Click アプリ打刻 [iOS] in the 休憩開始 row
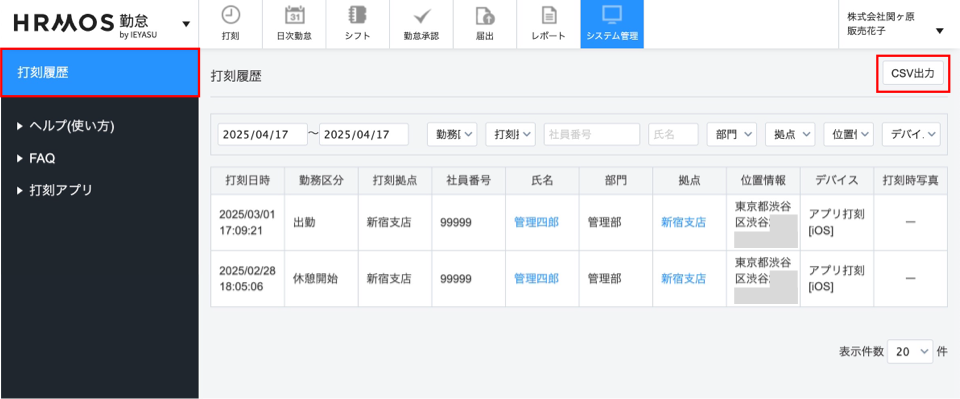The width and height of the screenshot is (960, 399). 836,279
